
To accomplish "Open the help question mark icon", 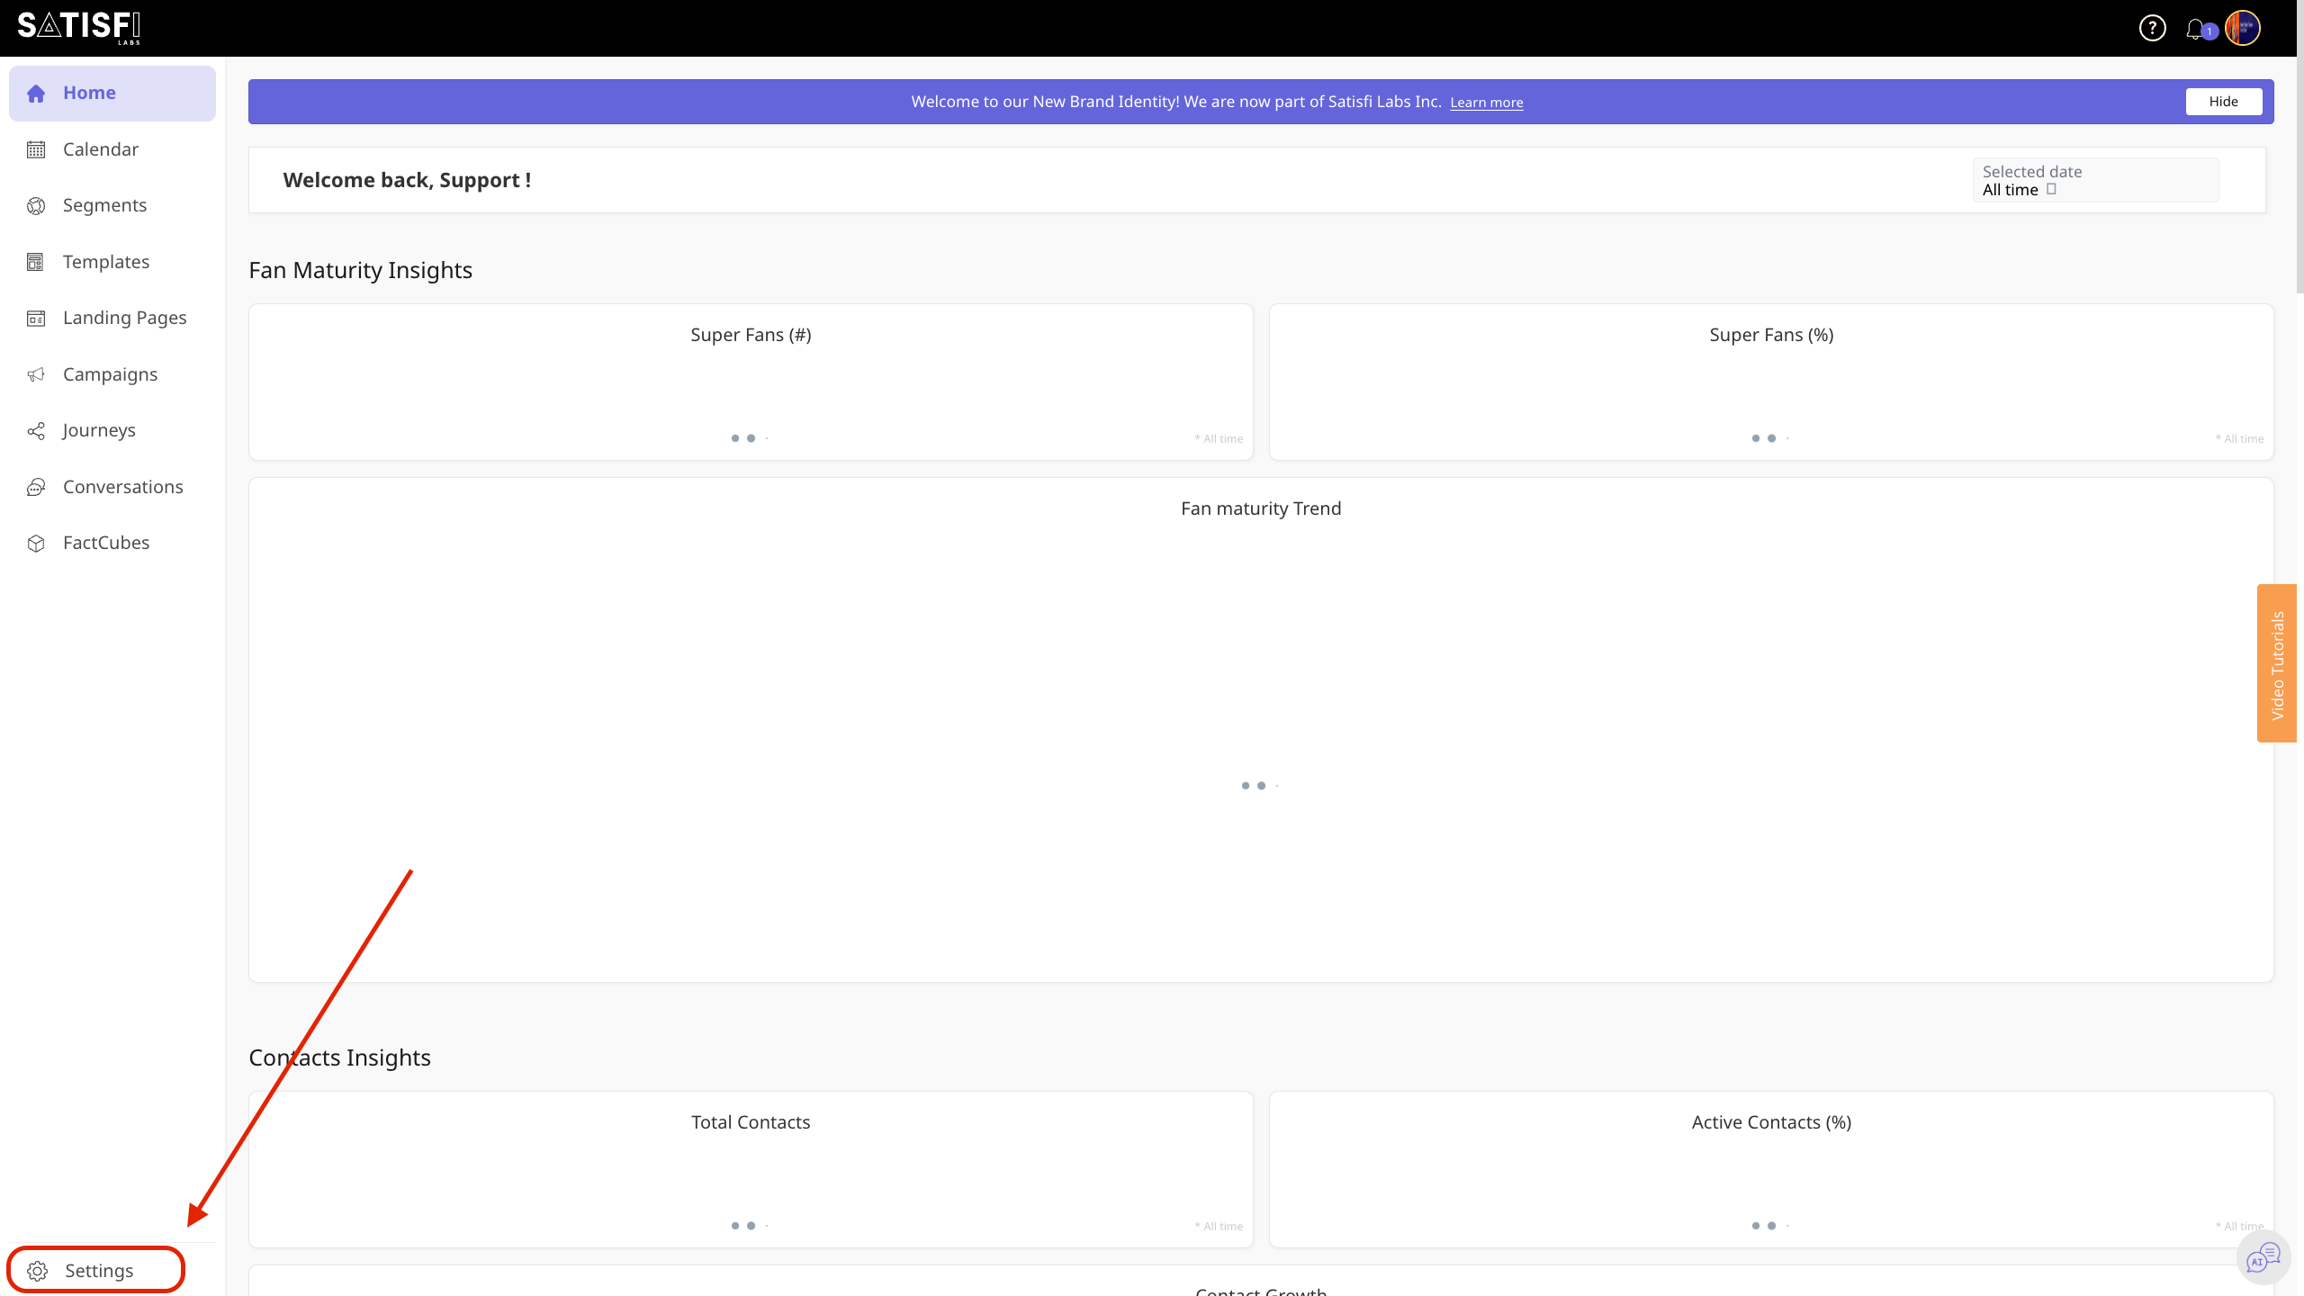I will pos(2152,28).
